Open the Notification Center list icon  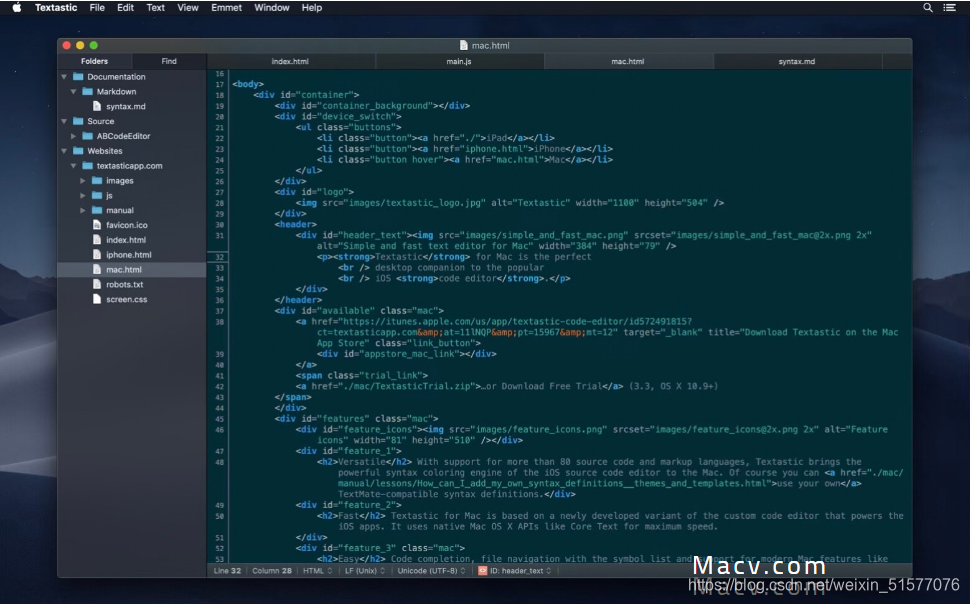(950, 7)
